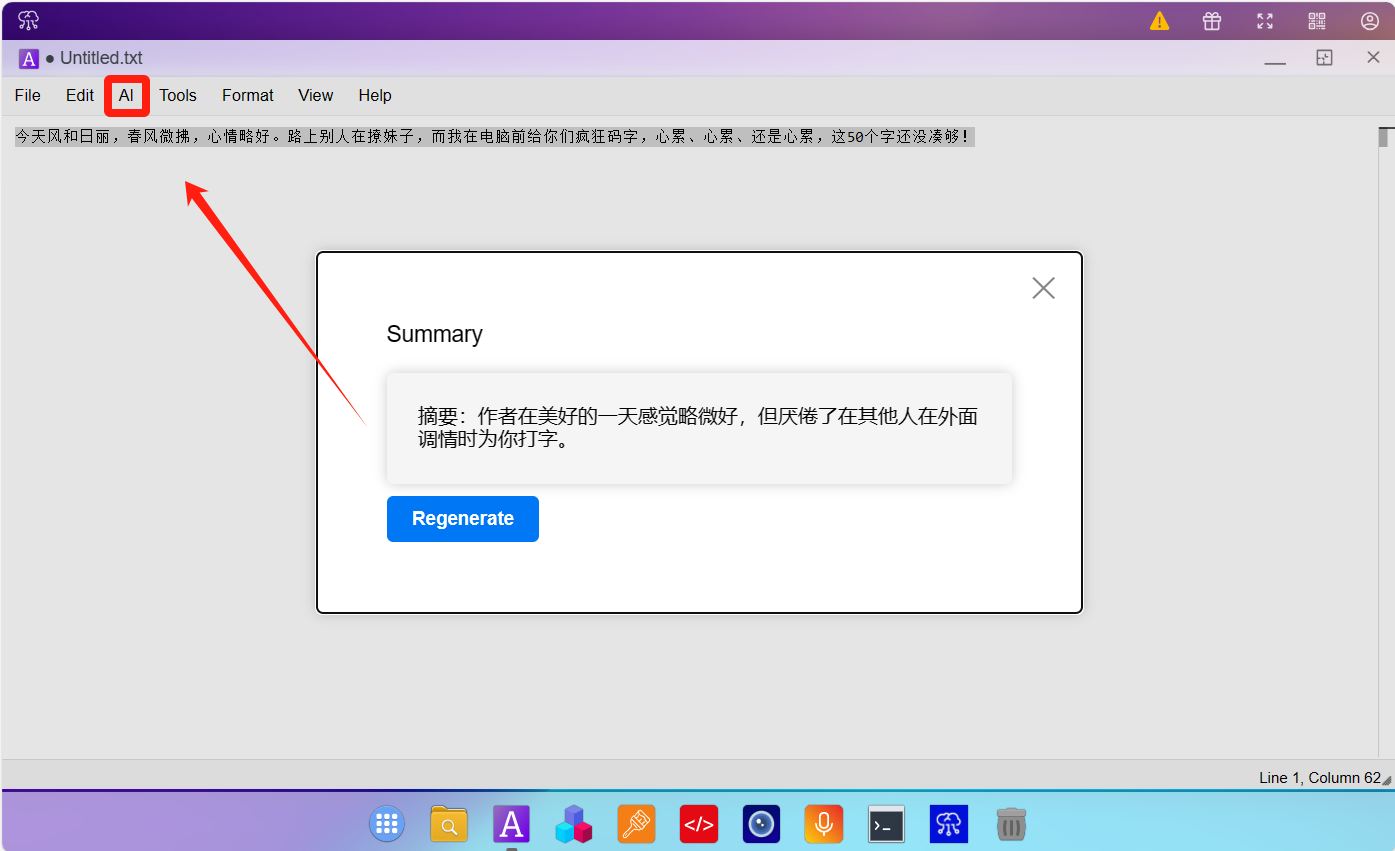Open the microphone recorder app in dock
The width and height of the screenshot is (1395, 851).
click(824, 824)
